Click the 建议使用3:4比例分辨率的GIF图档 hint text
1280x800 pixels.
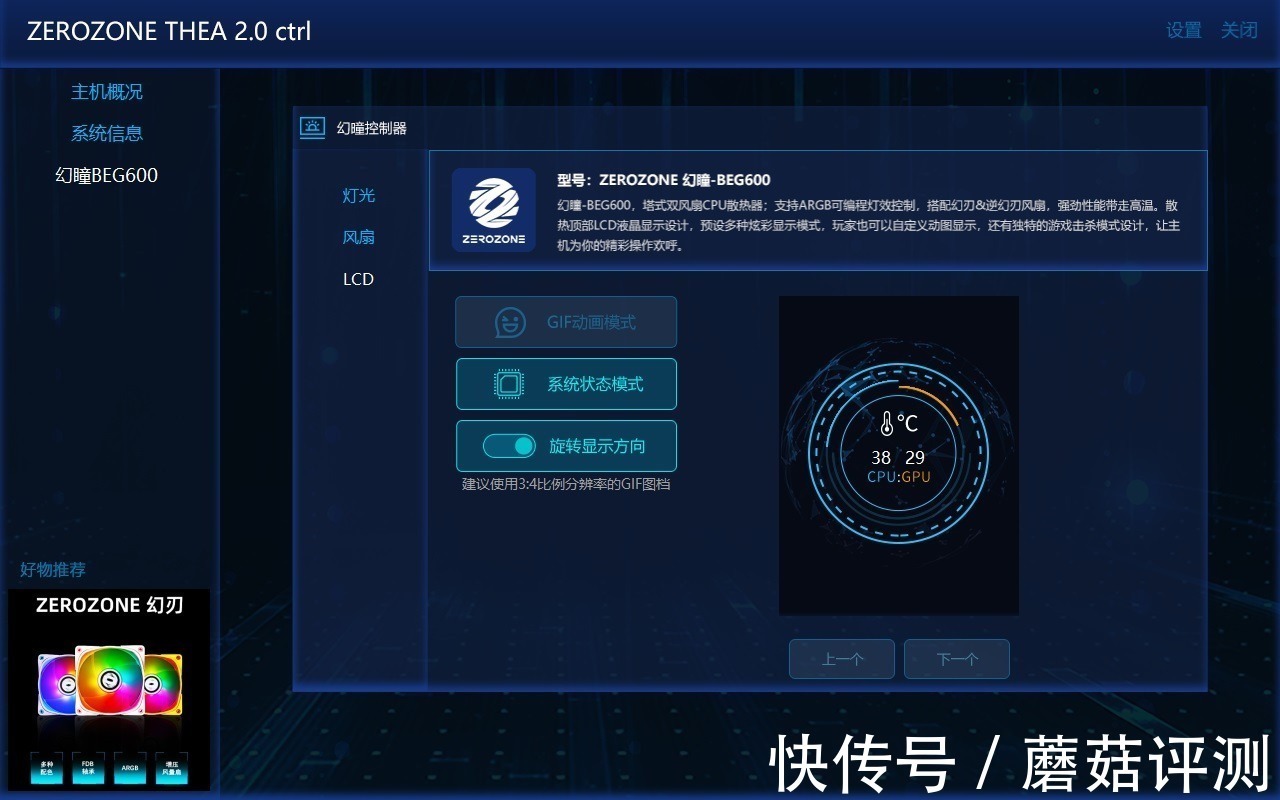566,484
